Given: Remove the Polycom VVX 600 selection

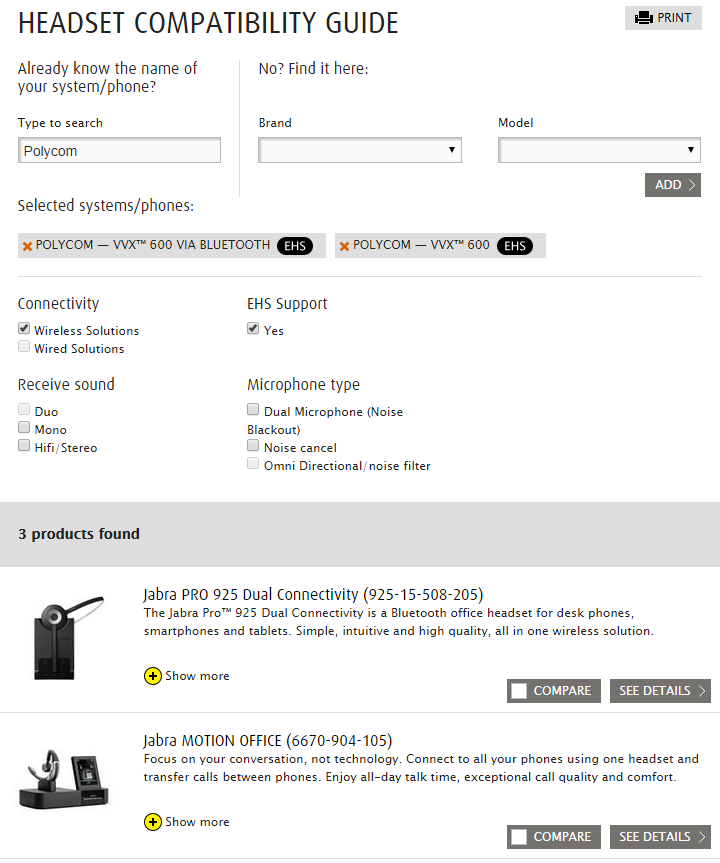Looking at the screenshot, I should [345, 246].
